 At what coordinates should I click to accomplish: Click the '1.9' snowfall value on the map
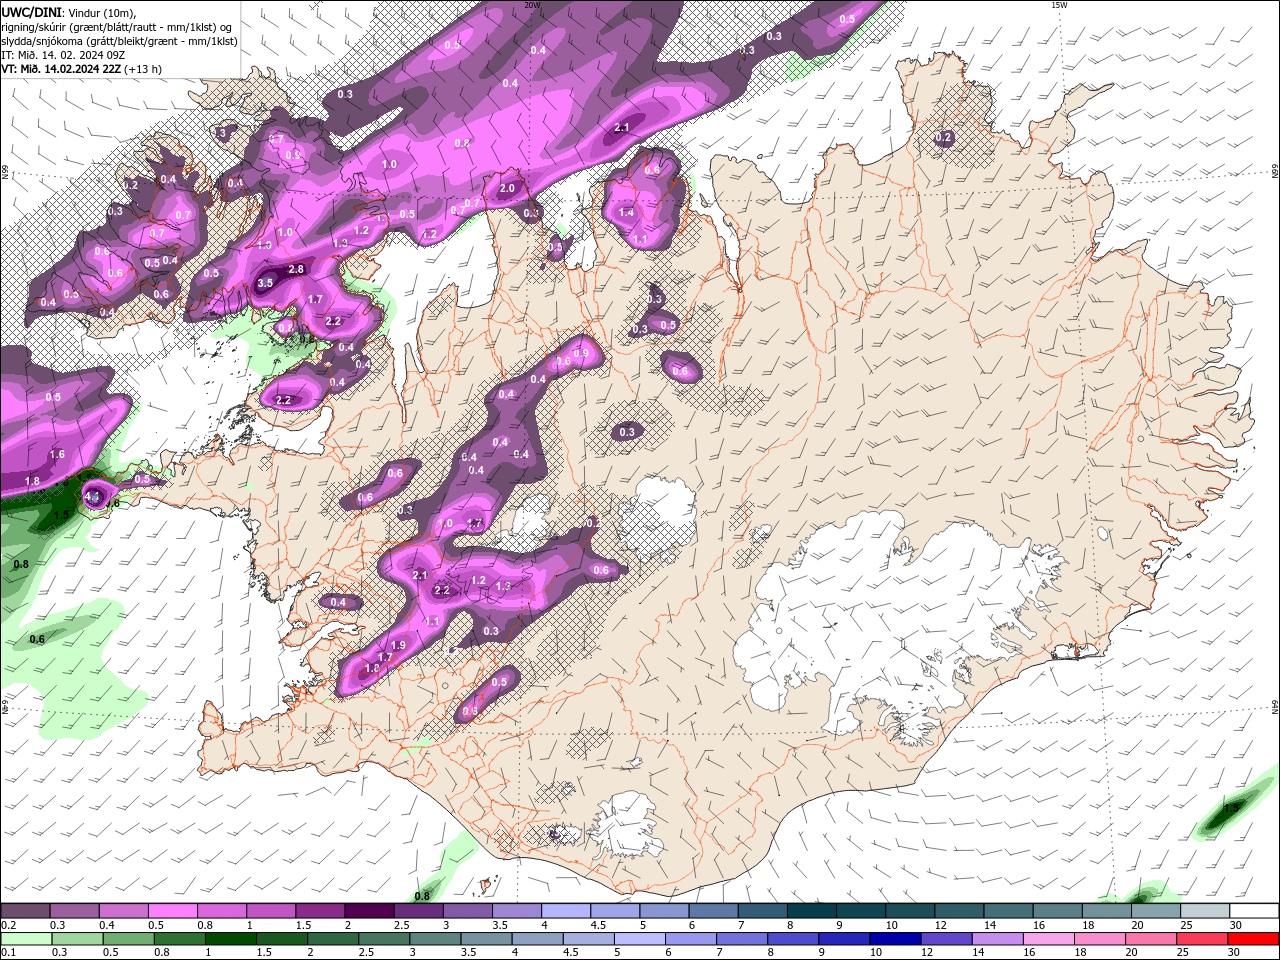398,645
